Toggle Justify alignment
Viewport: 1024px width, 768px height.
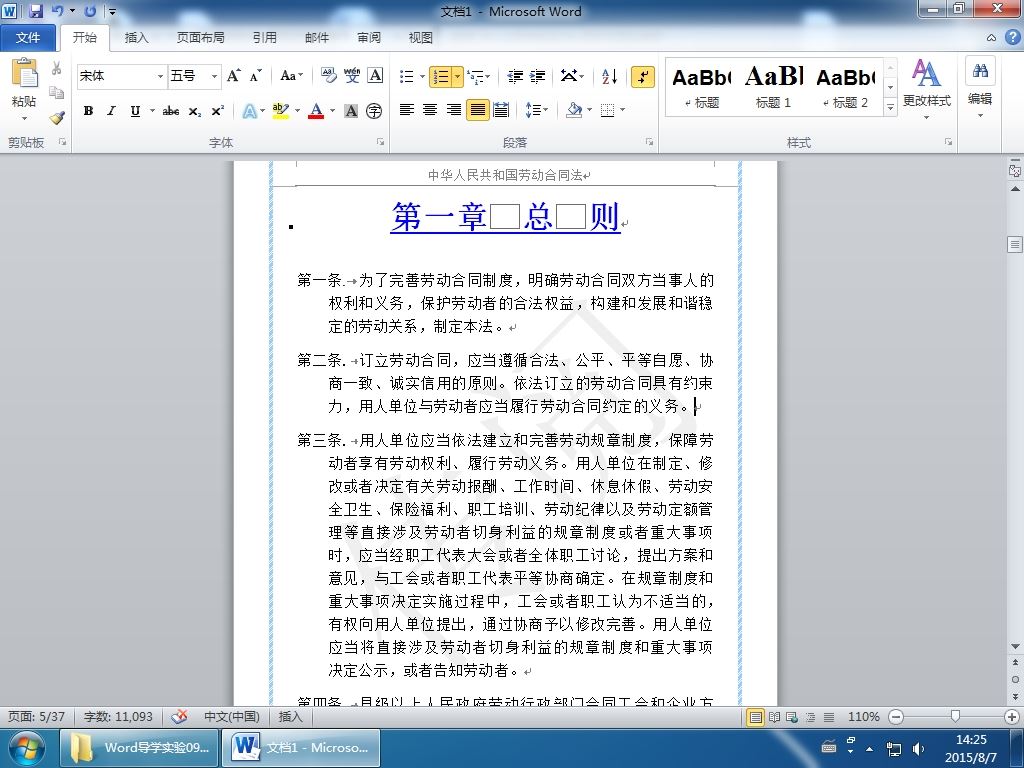point(477,110)
